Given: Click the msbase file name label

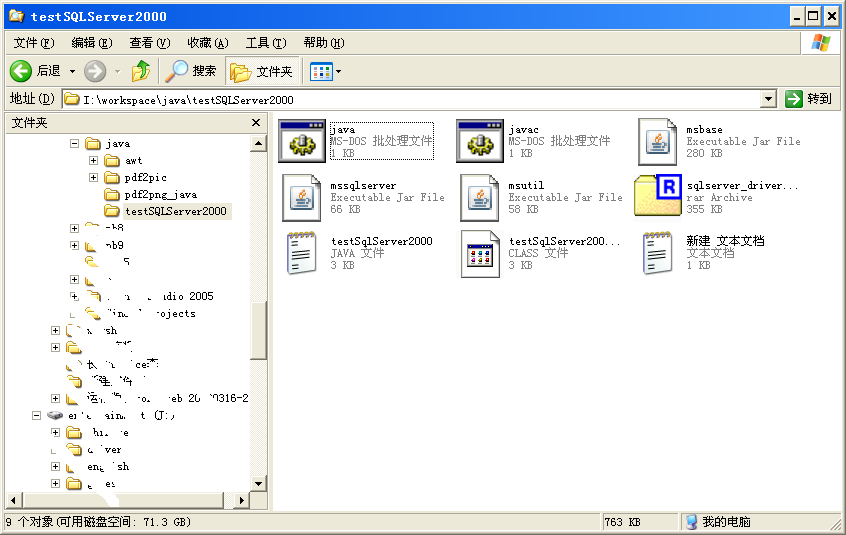Looking at the screenshot, I should (x=704, y=129).
